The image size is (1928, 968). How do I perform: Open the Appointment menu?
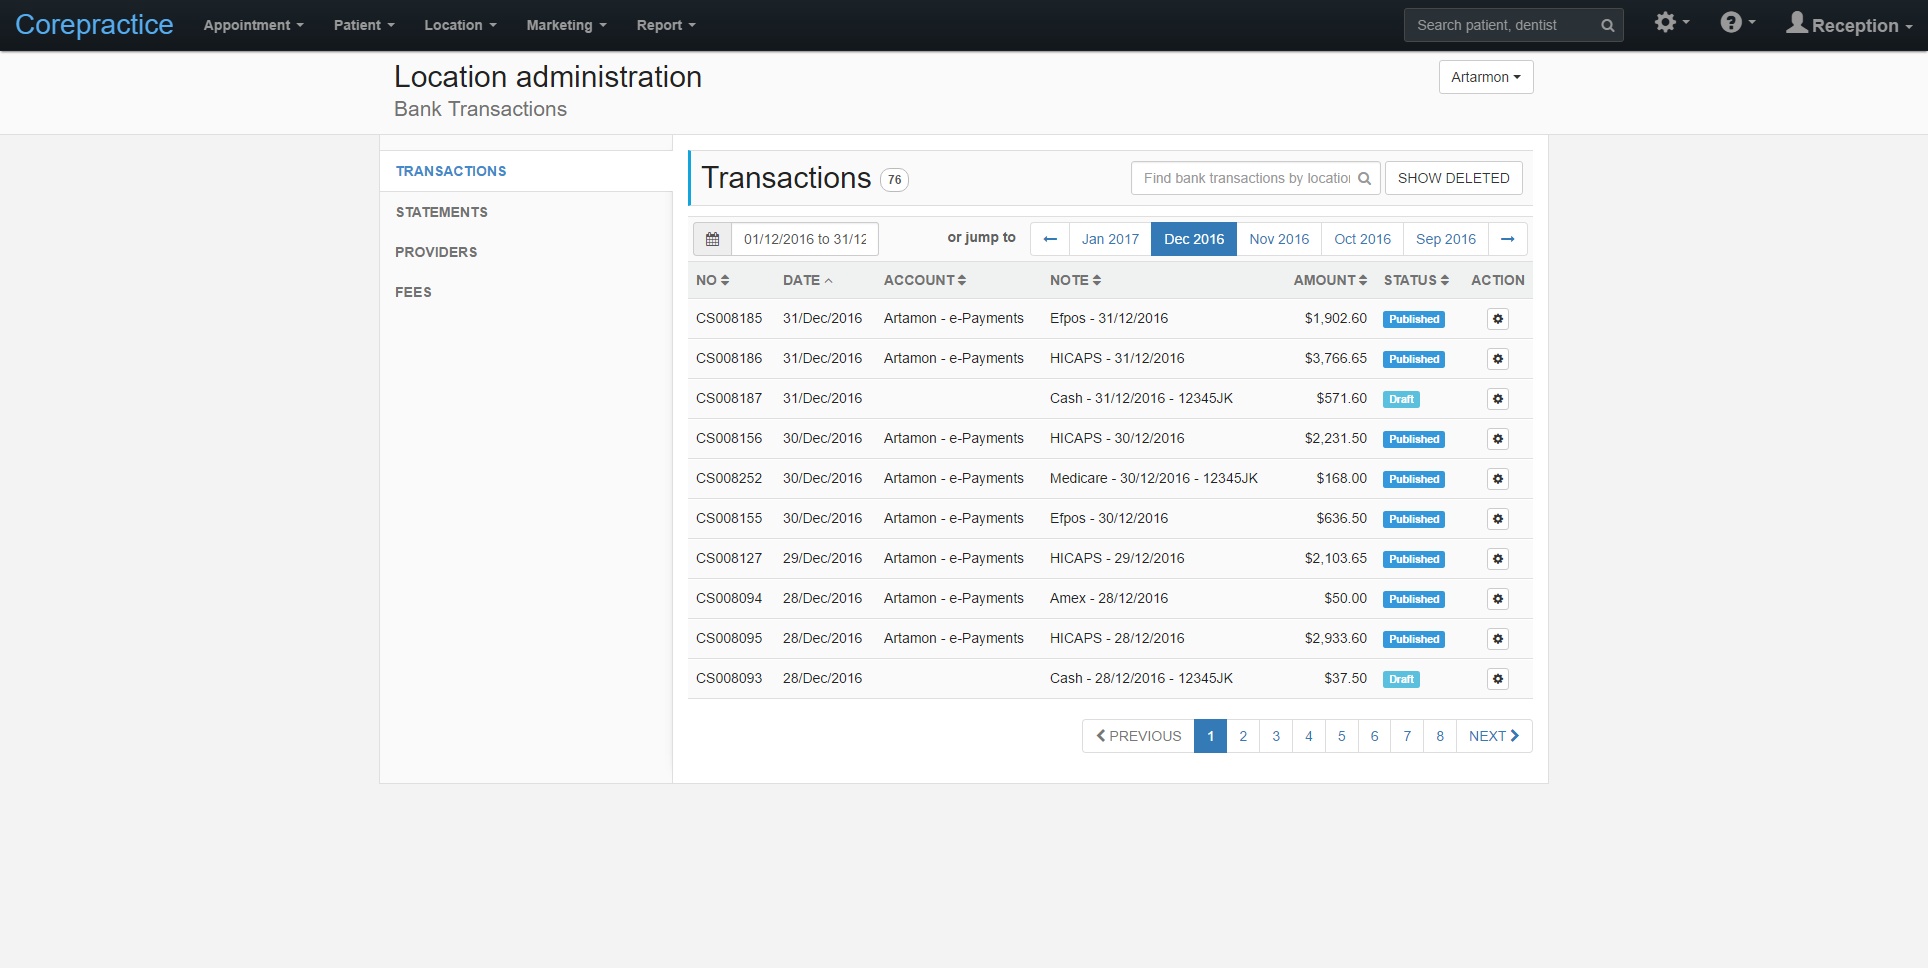[252, 25]
